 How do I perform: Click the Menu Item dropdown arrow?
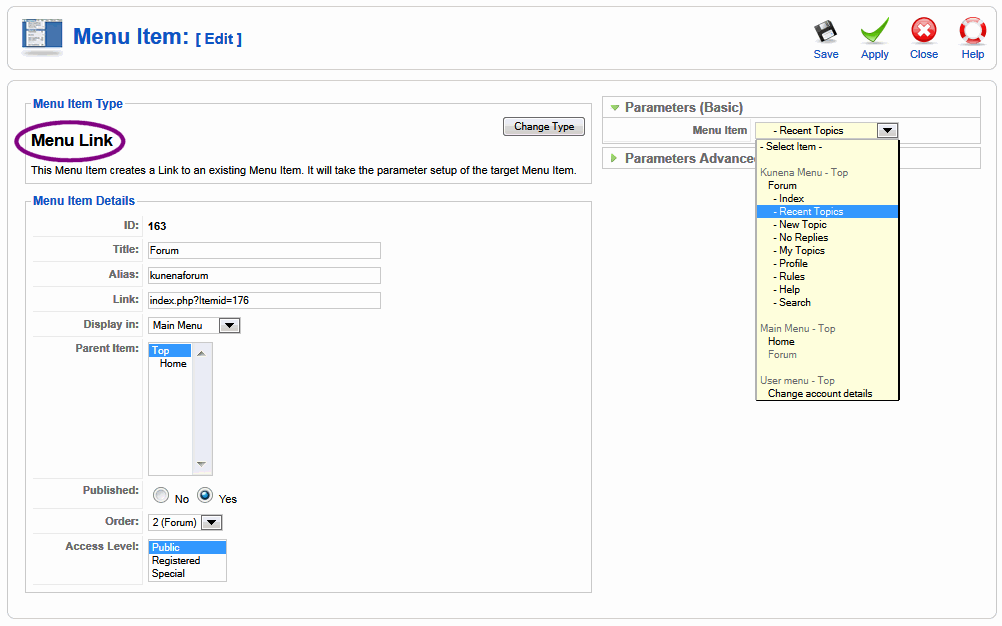click(887, 131)
